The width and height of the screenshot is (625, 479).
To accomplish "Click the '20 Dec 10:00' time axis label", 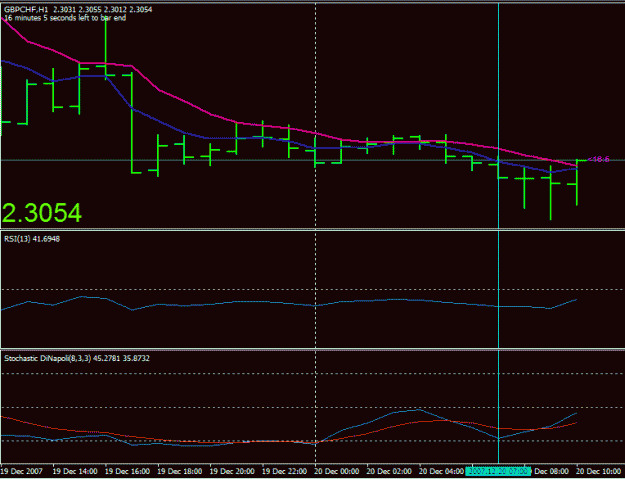I will [x=601, y=471].
